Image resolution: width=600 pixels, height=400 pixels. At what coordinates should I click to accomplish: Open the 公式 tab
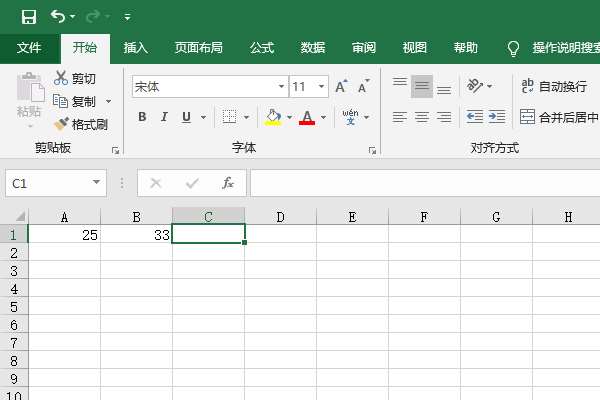(262, 48)
